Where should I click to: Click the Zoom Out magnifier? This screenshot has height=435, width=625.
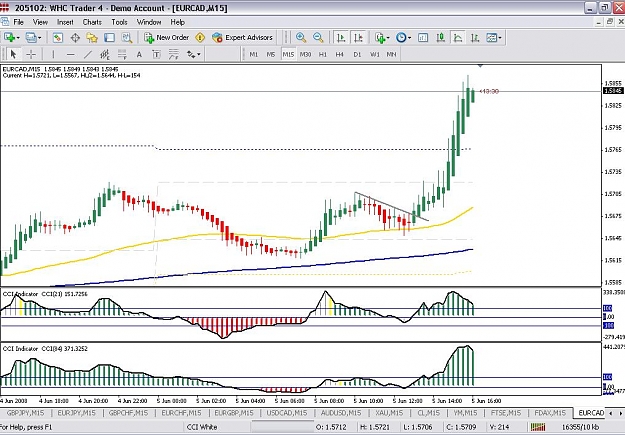coord(318,37)
